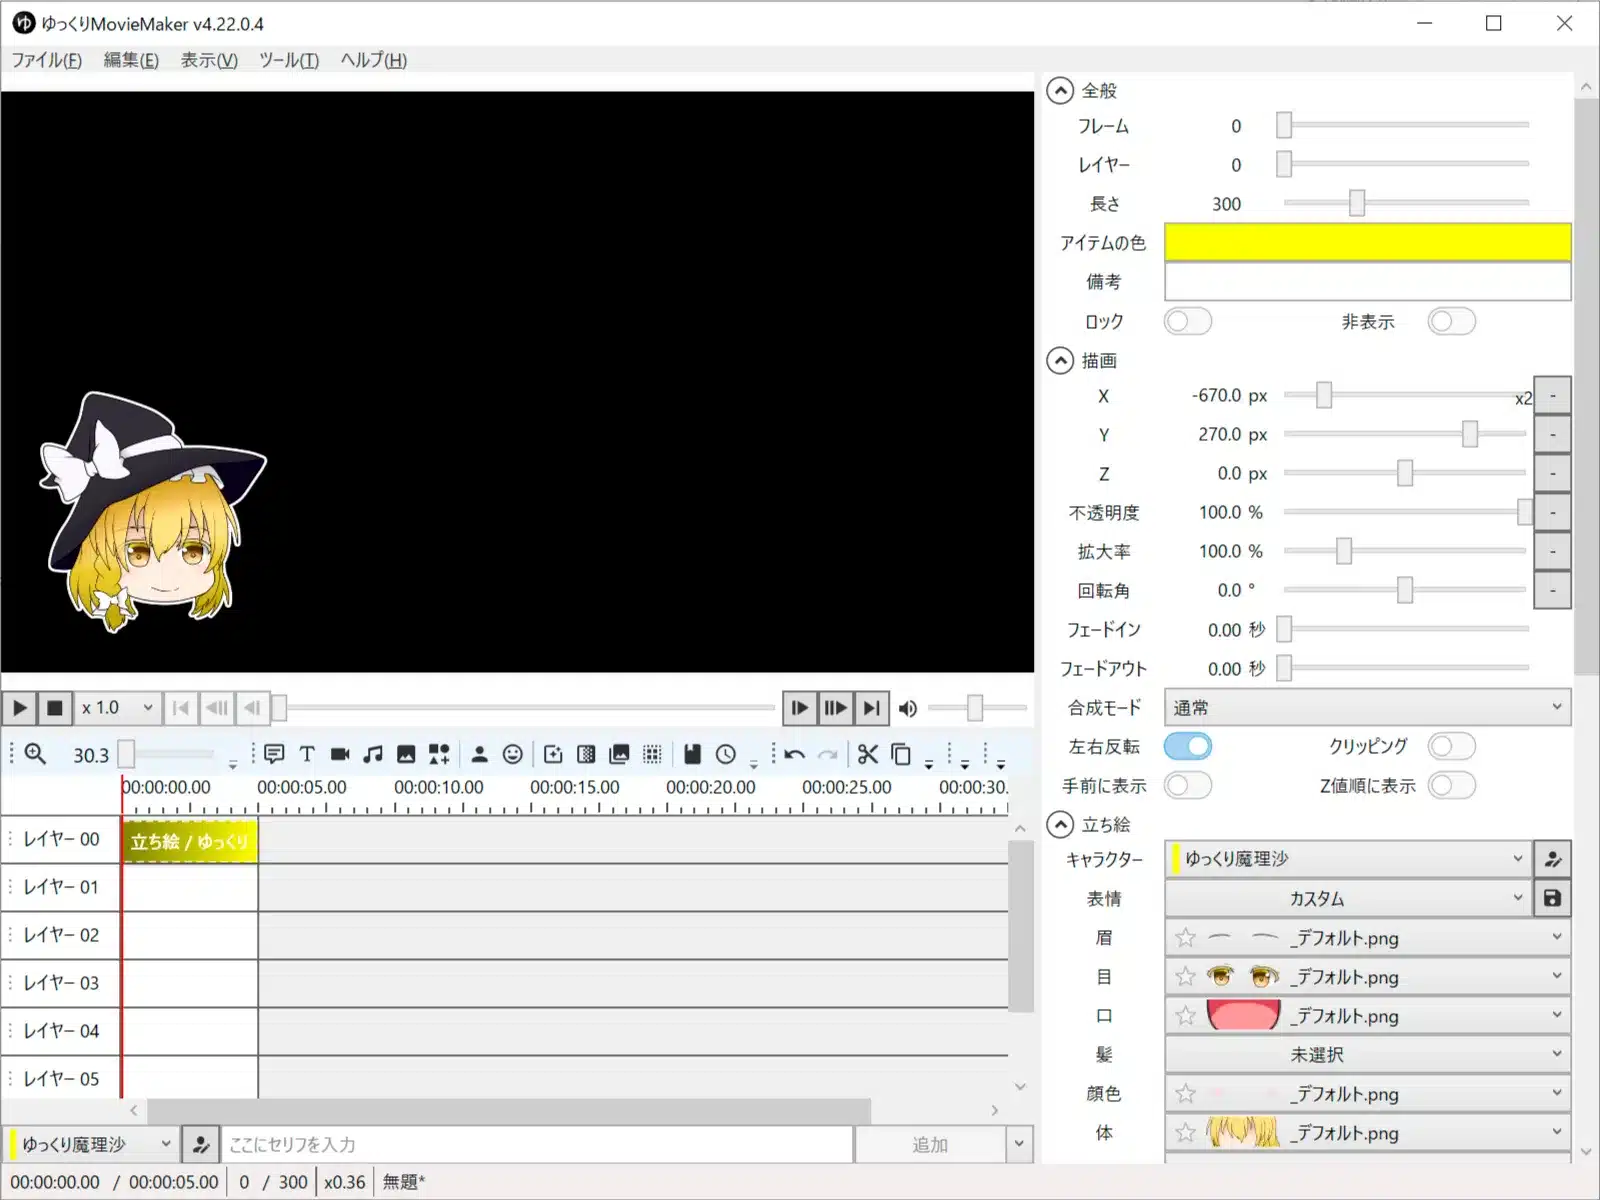Add a voice/dialogue item from the toolbar
The image size is (1600, 1200).
tap(274, 754)
